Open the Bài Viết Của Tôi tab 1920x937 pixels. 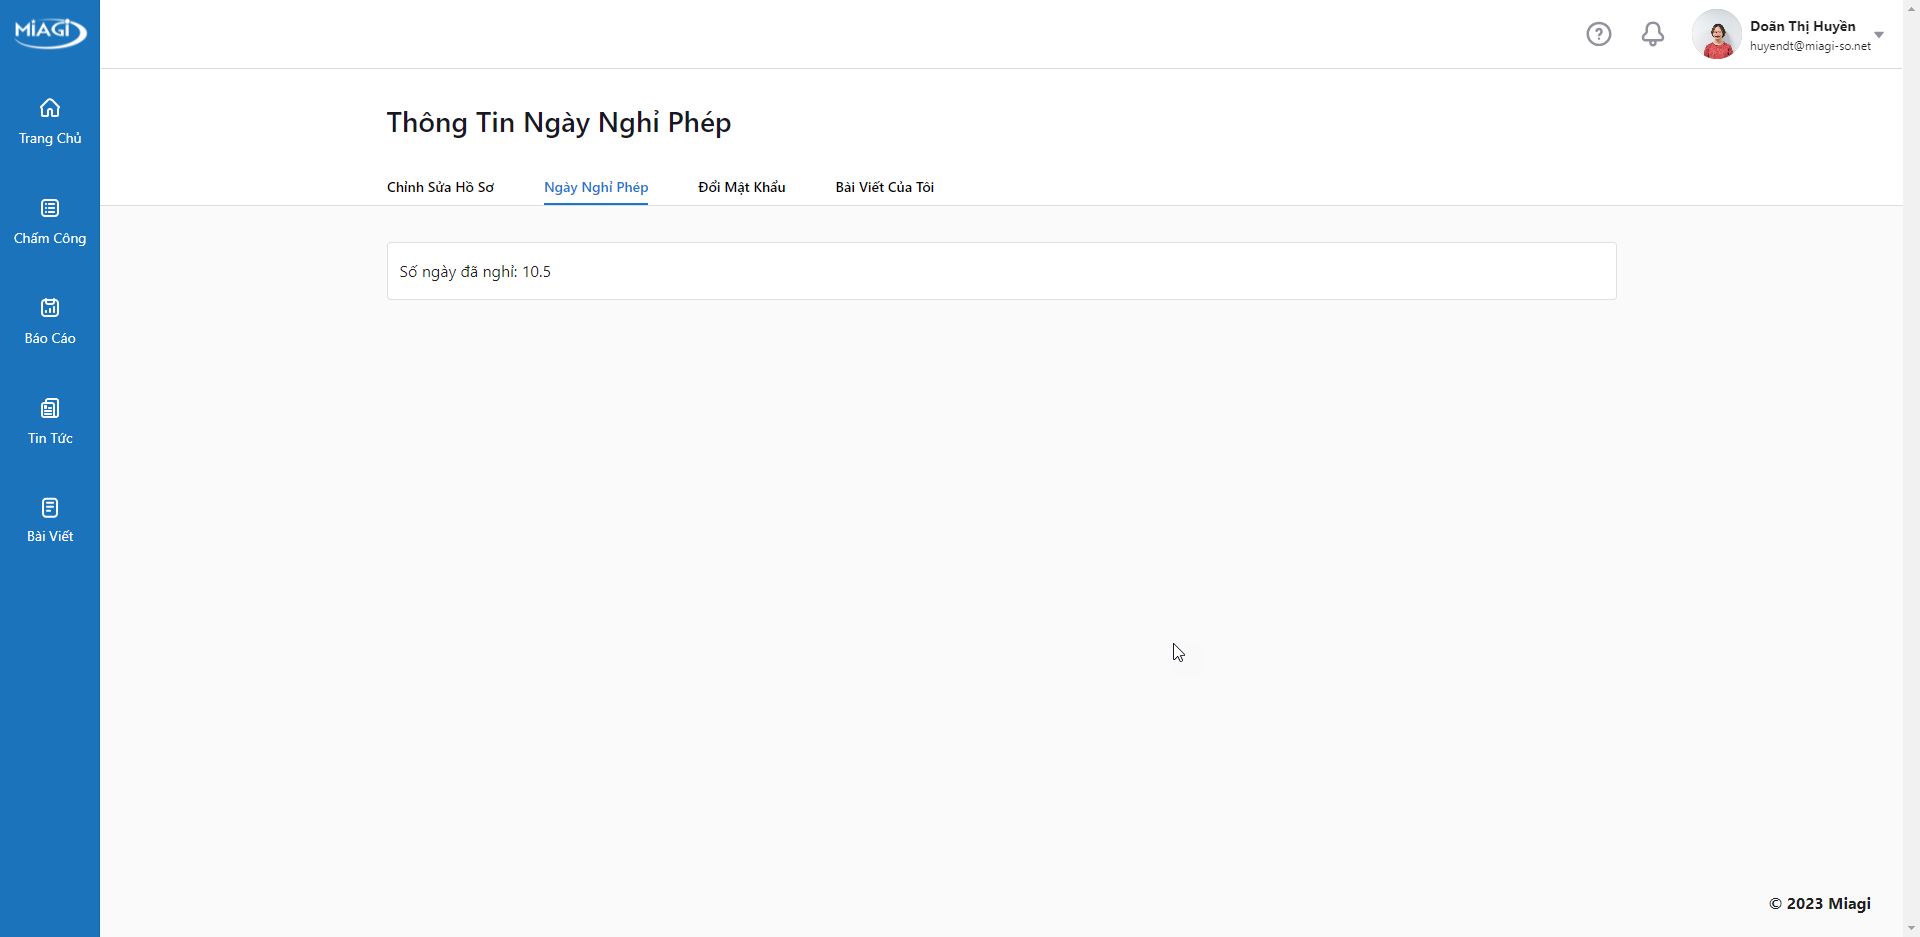[884, 187]
